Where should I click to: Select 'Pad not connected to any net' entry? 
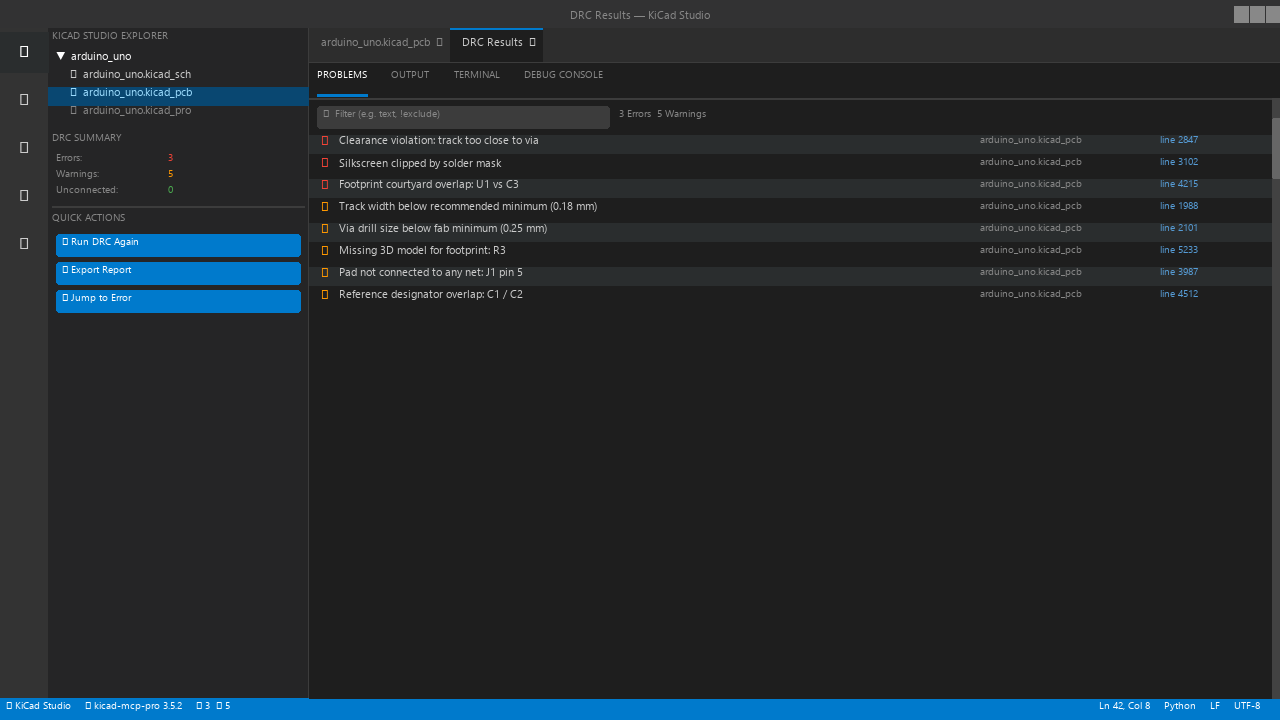431,273
